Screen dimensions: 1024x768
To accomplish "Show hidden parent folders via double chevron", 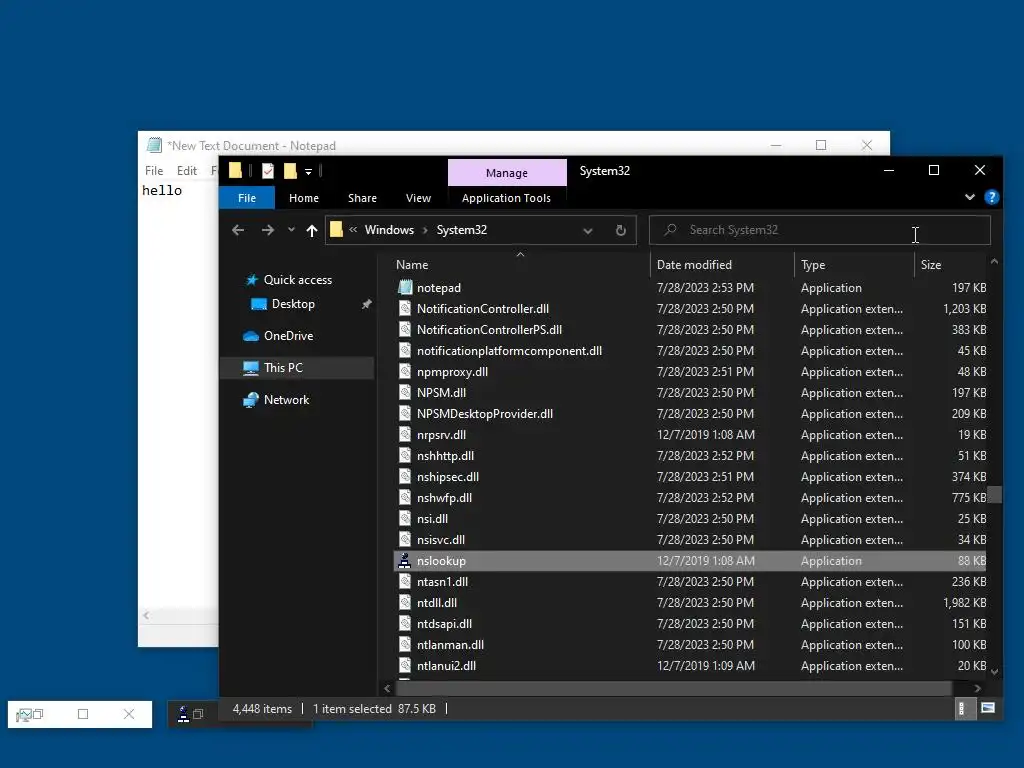I will coord(353,230).
